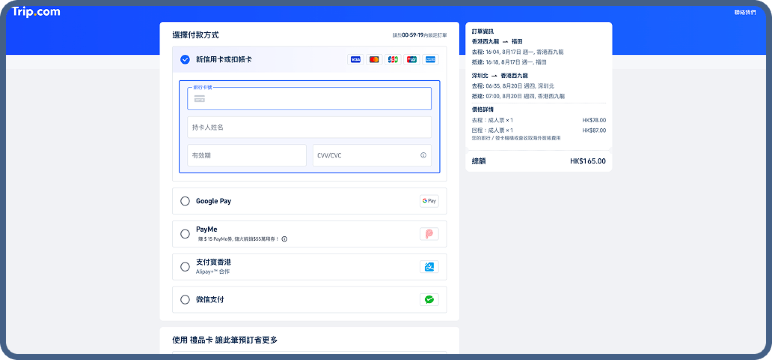Select the 新信用卡或扣賬卡 payment option
This screenshot has width=772, height=360.
point(185,60)
